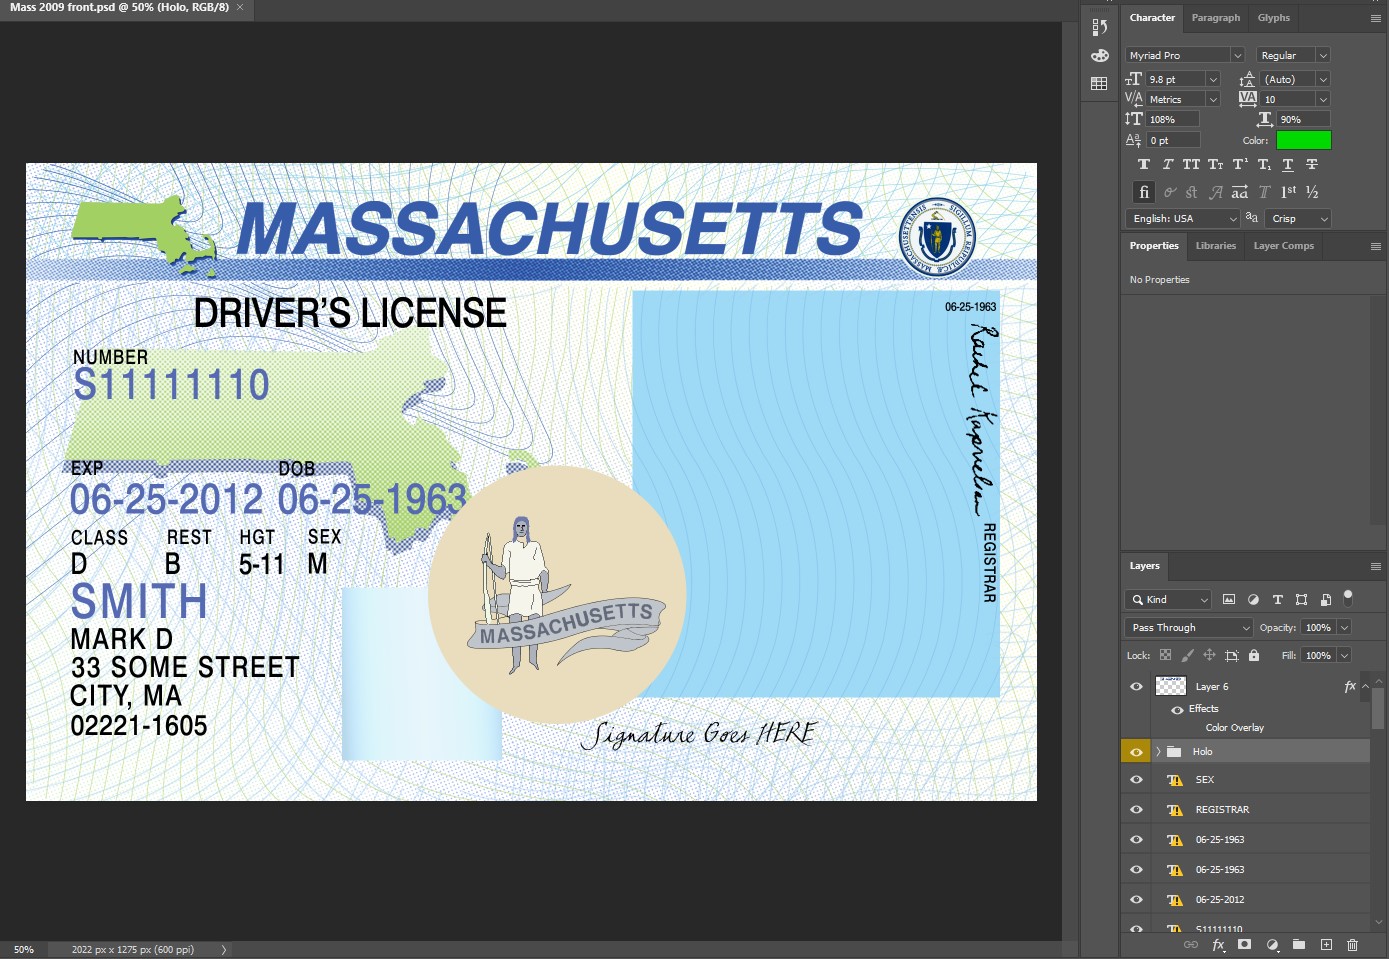Collapse Layer 6 effects list arrow
Screen dimensions: 1389x959
(1365, 686)
